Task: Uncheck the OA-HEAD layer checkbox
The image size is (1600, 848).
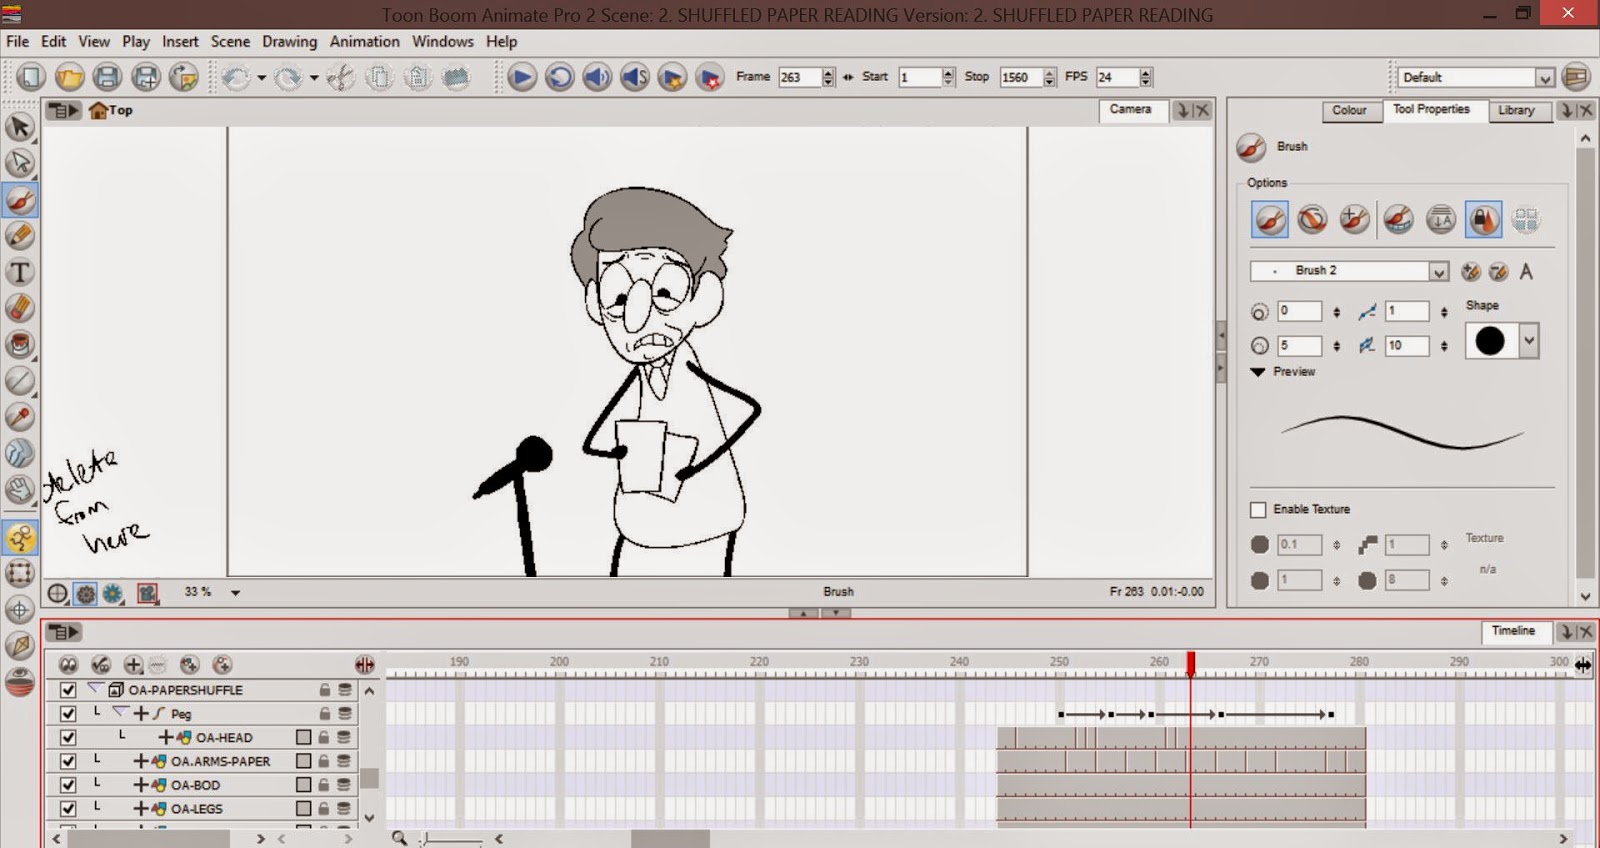Action: click(x=68, y=738)
